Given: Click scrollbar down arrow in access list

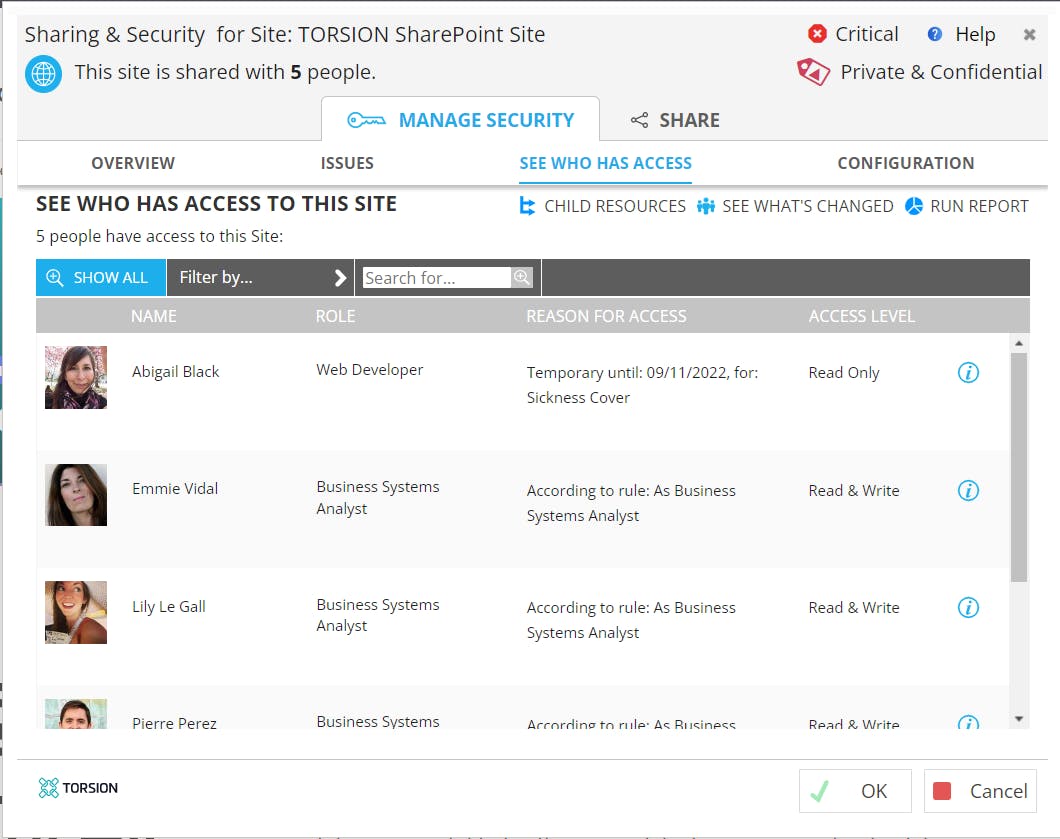Looking at the screenshot, I should pos(1019,718).
